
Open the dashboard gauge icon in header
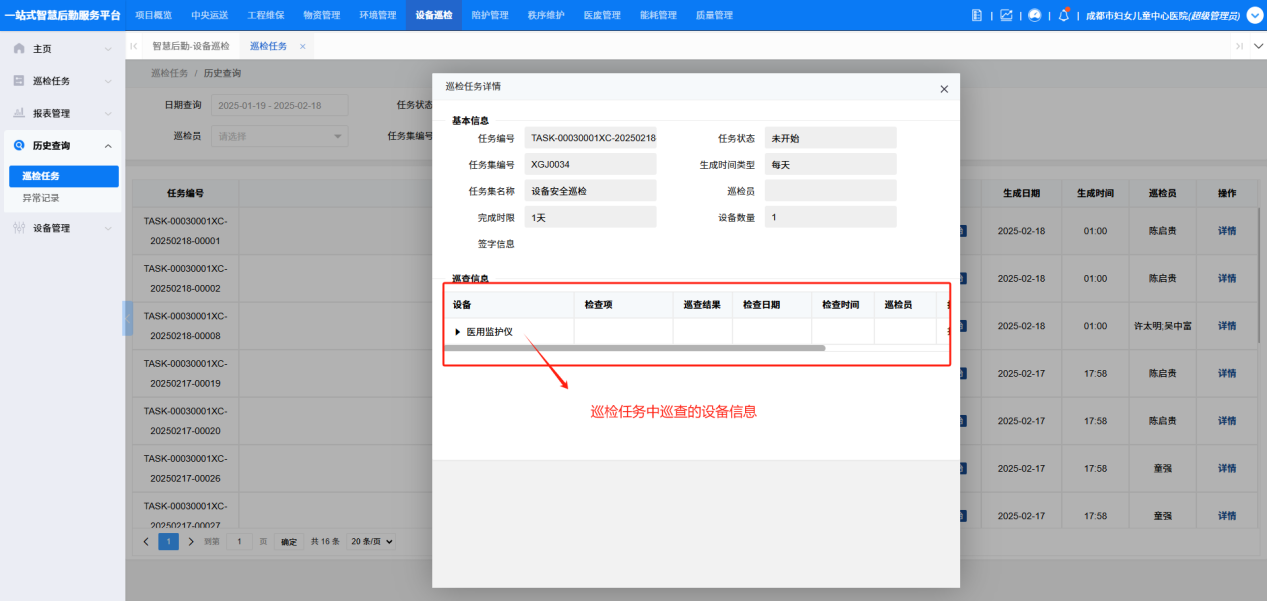[x=1035, y=15]
